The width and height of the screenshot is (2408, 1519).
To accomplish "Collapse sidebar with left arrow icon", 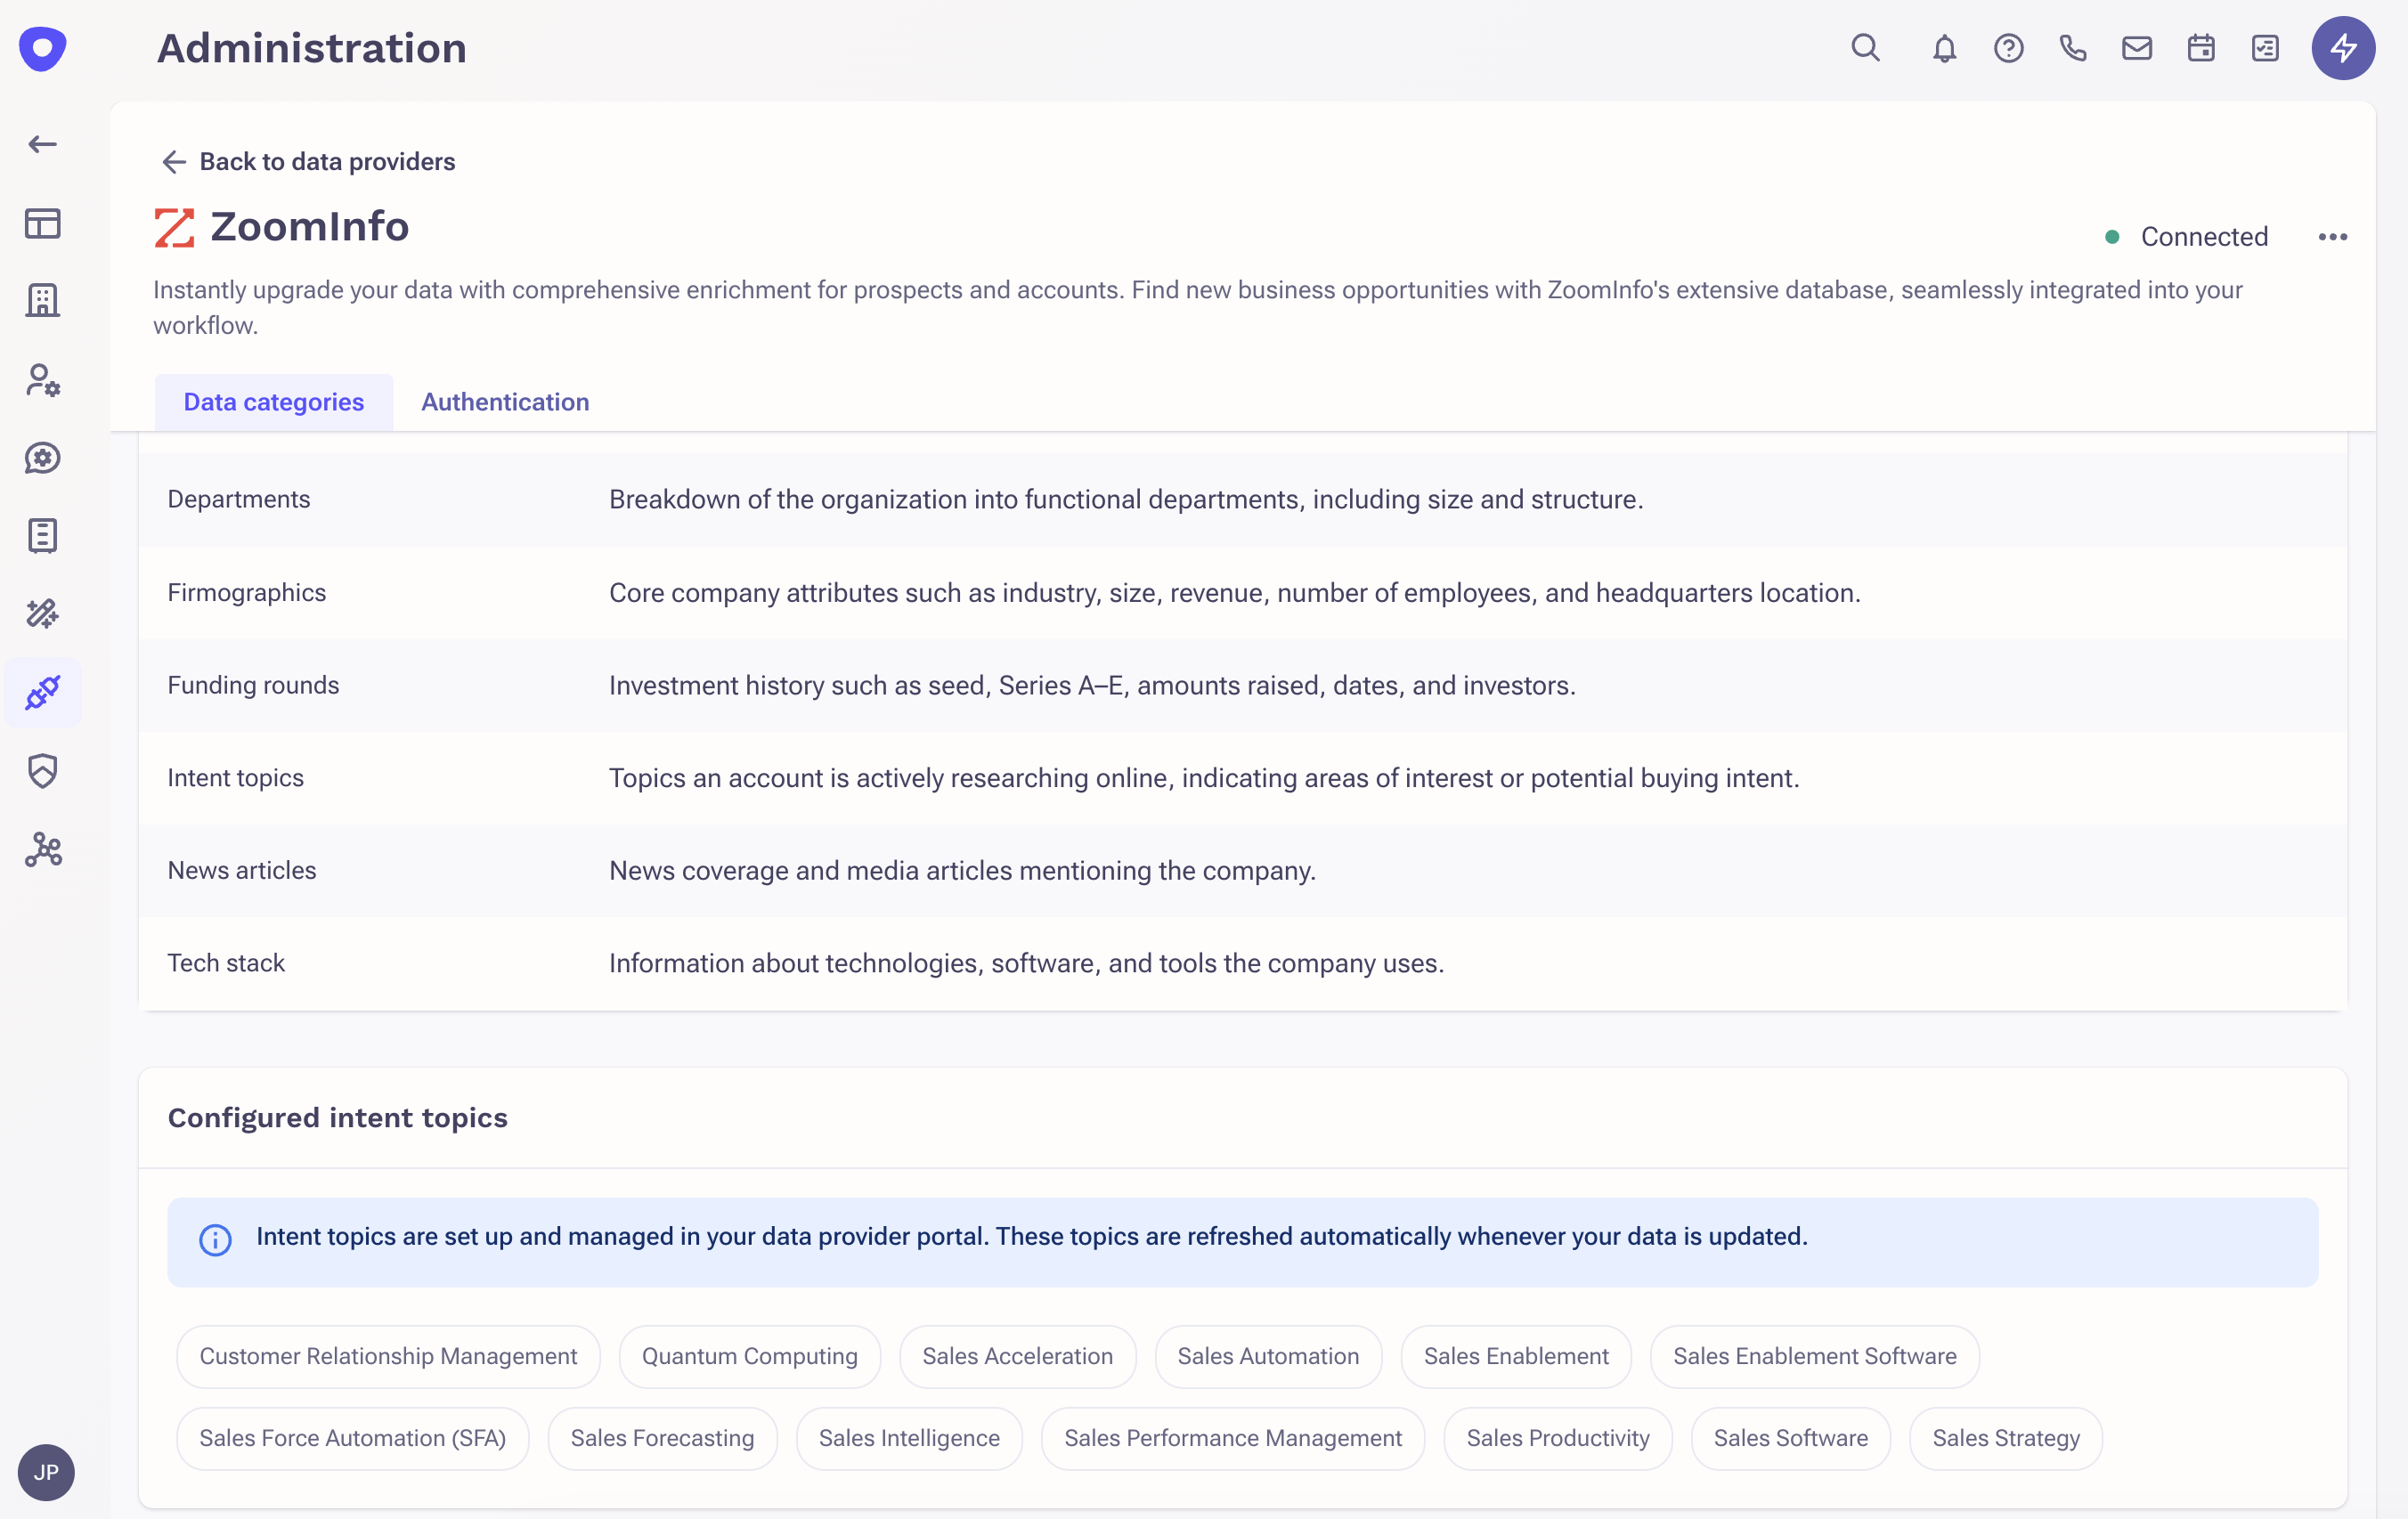I will pos(42,144).
